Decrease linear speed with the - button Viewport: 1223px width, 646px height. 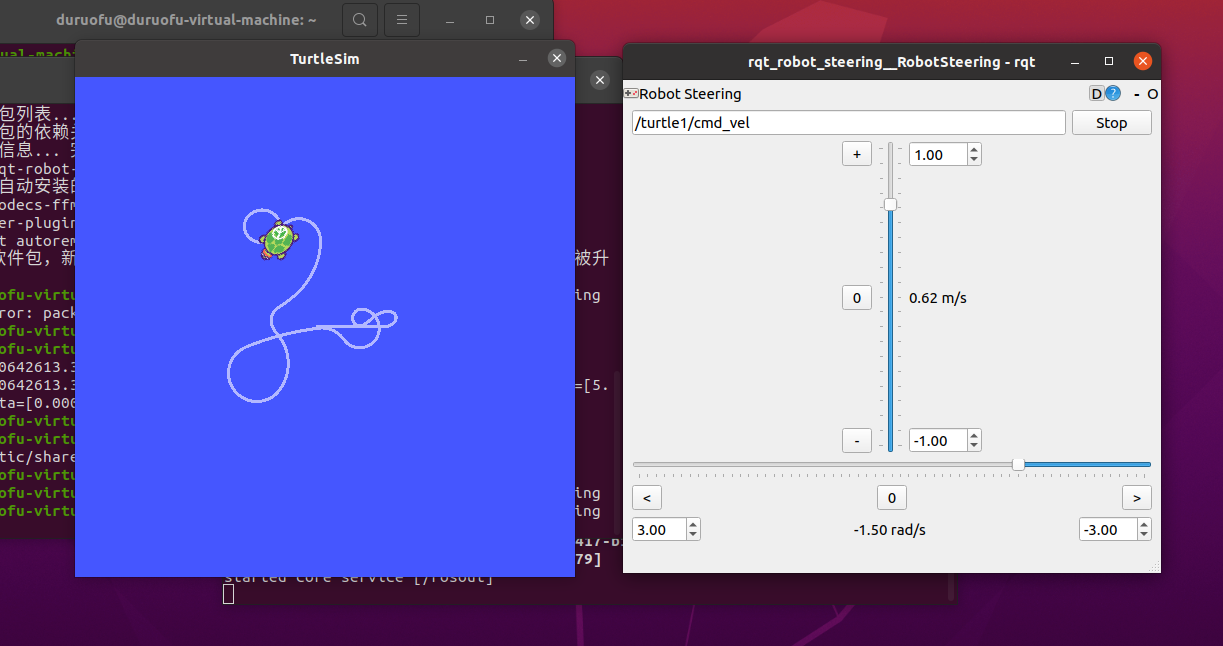pyautogui.click(x=856, y=440)
